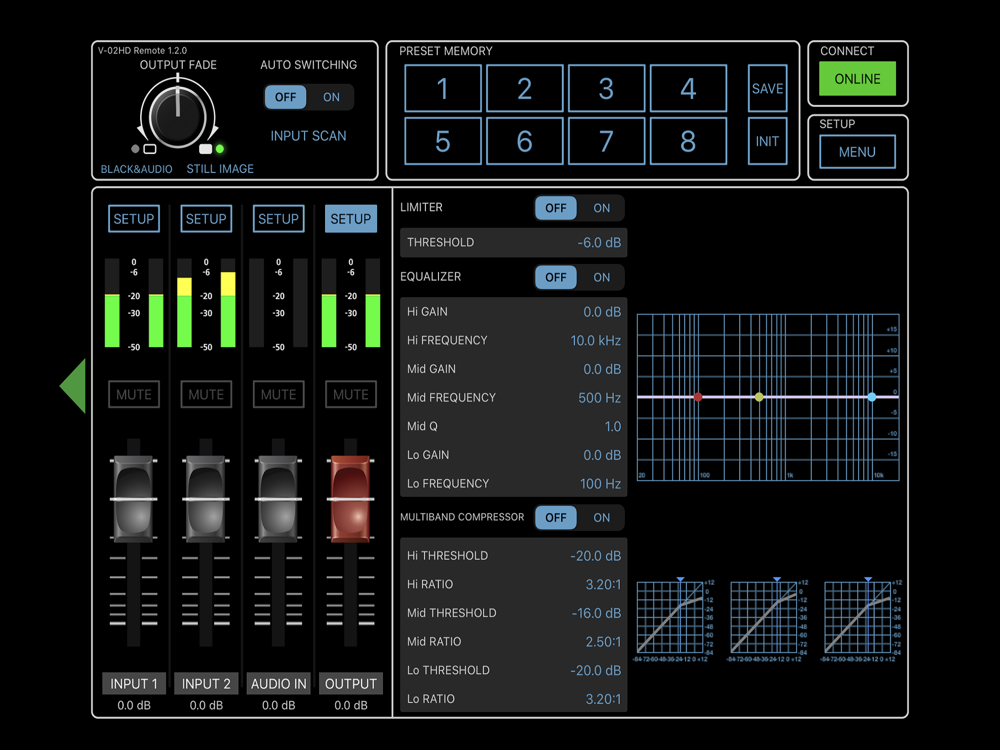Turn on the Multiband Compressor
Screen dimensions: 1000x750
coord(601,517)
